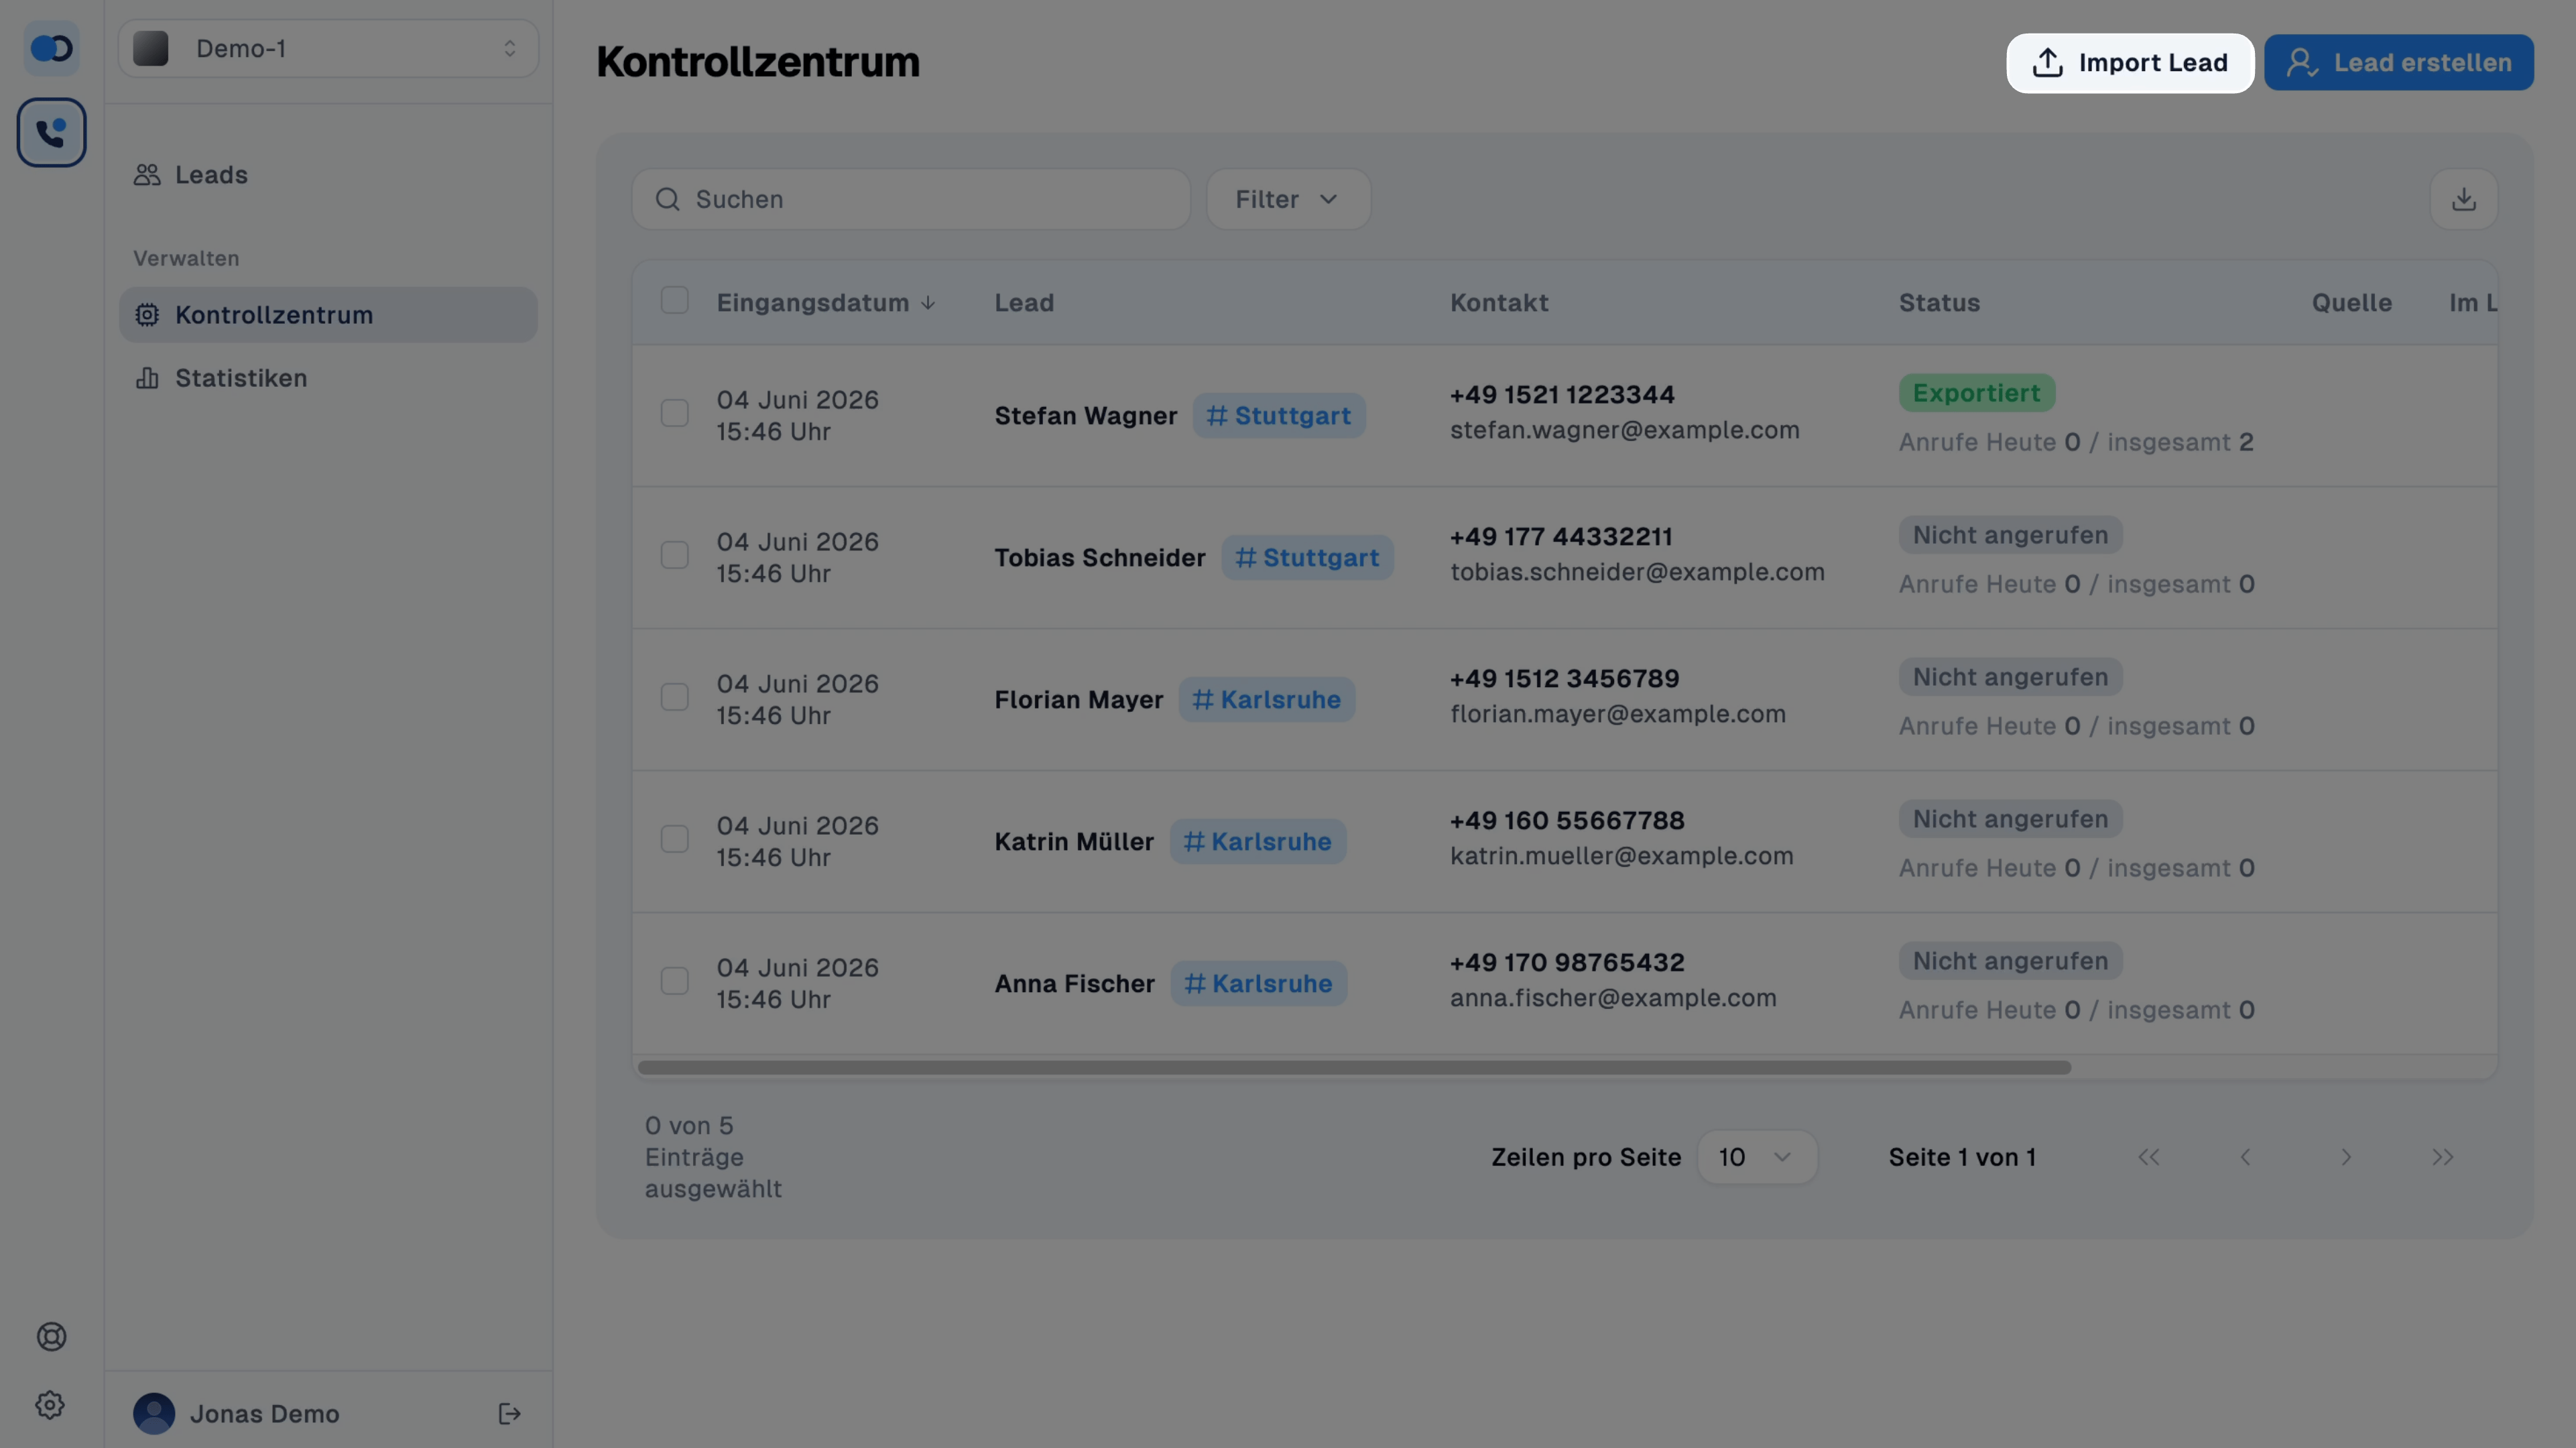
Task: Click Nicht angerufen badge for Tobias Schneider
Action: pyautogui.click(x=2011, y=535)
